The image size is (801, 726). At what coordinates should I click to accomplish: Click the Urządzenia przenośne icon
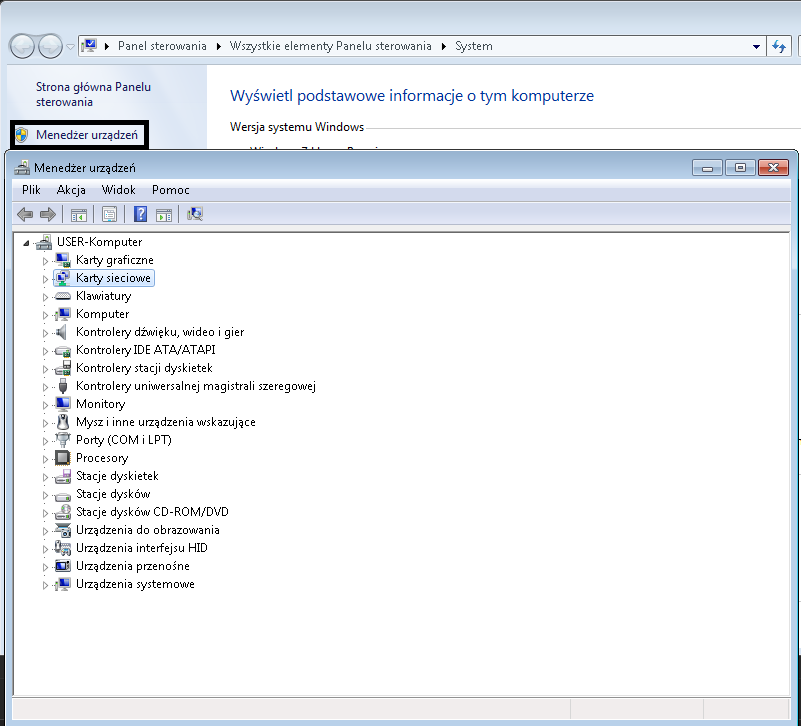(x=63, y=566)
